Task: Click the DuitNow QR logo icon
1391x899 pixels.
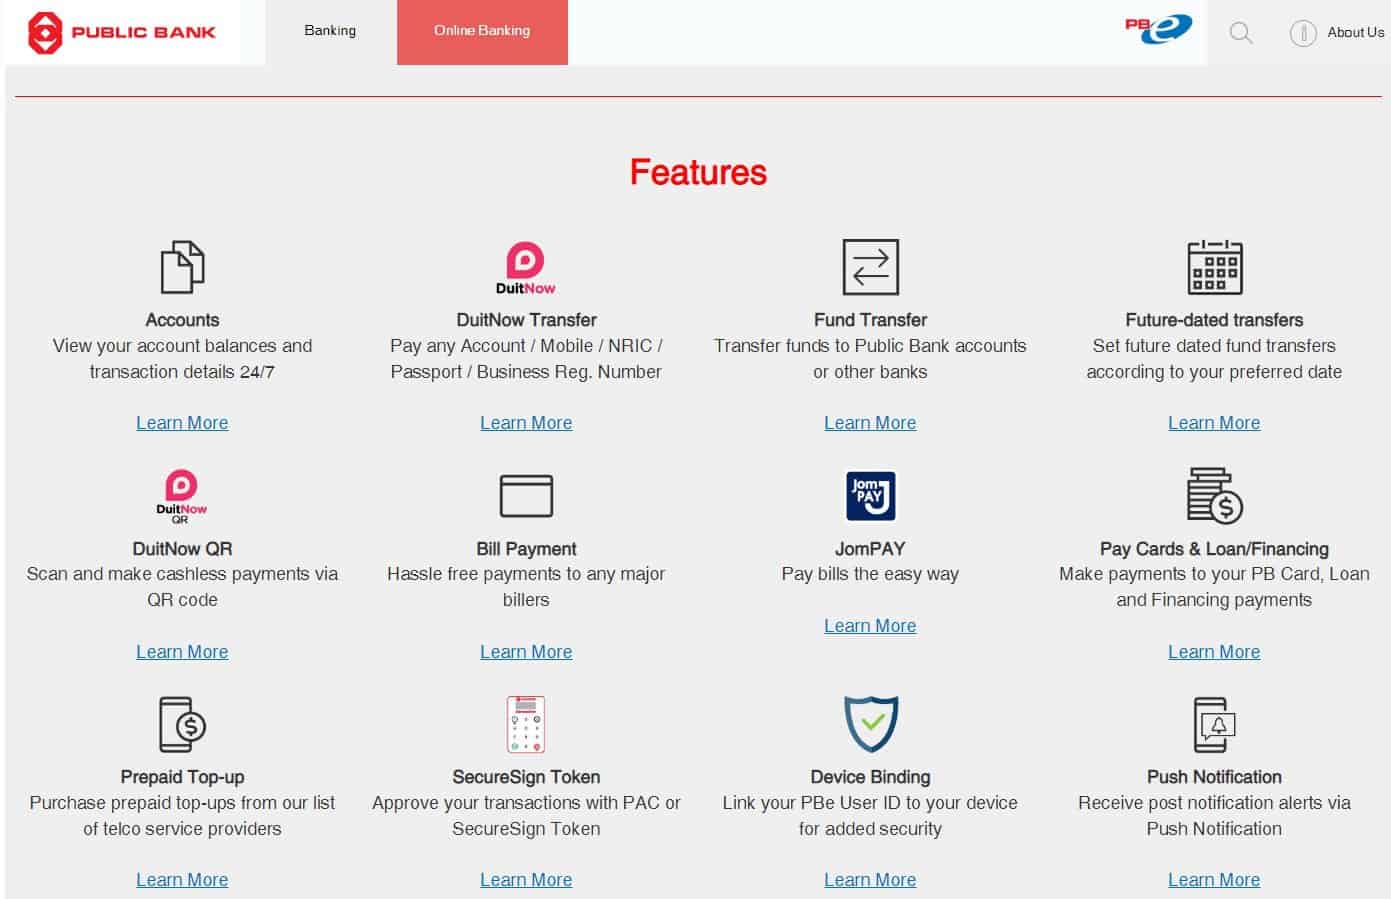Action: (x=182, y=497)
